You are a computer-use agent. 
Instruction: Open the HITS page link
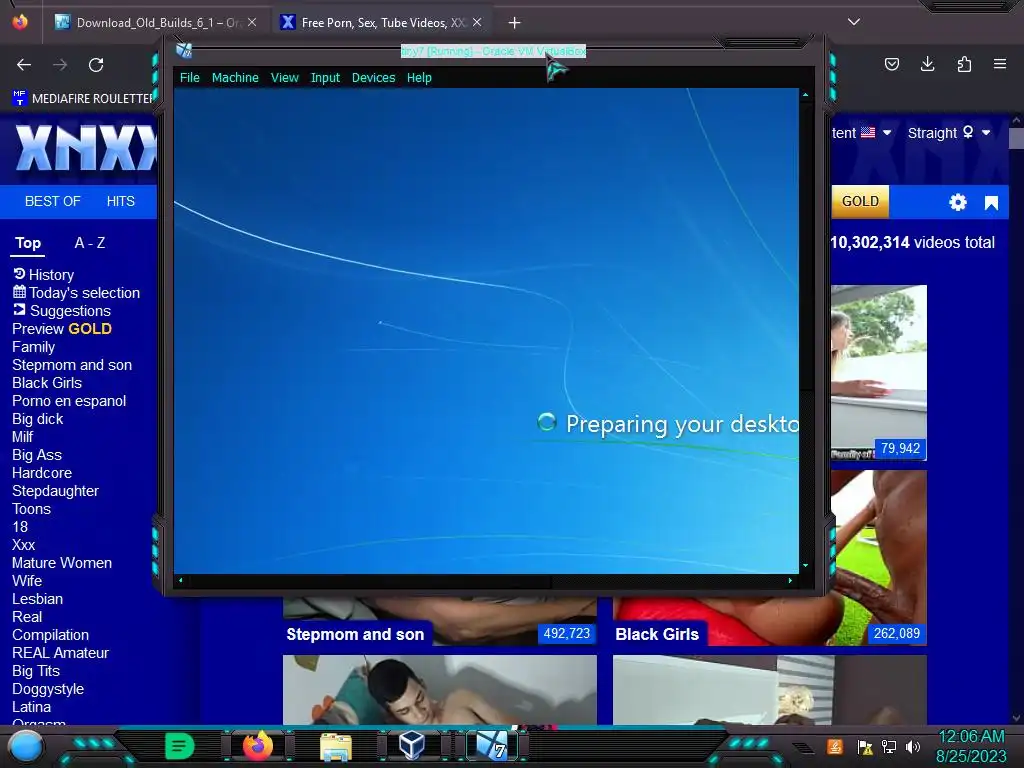121,201
